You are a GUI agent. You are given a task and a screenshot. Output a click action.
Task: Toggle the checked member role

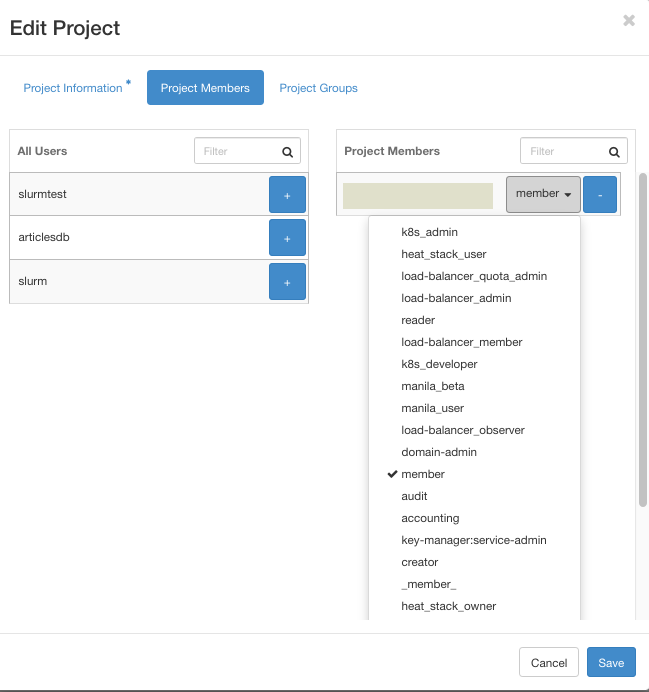click(x=423, y=474)
